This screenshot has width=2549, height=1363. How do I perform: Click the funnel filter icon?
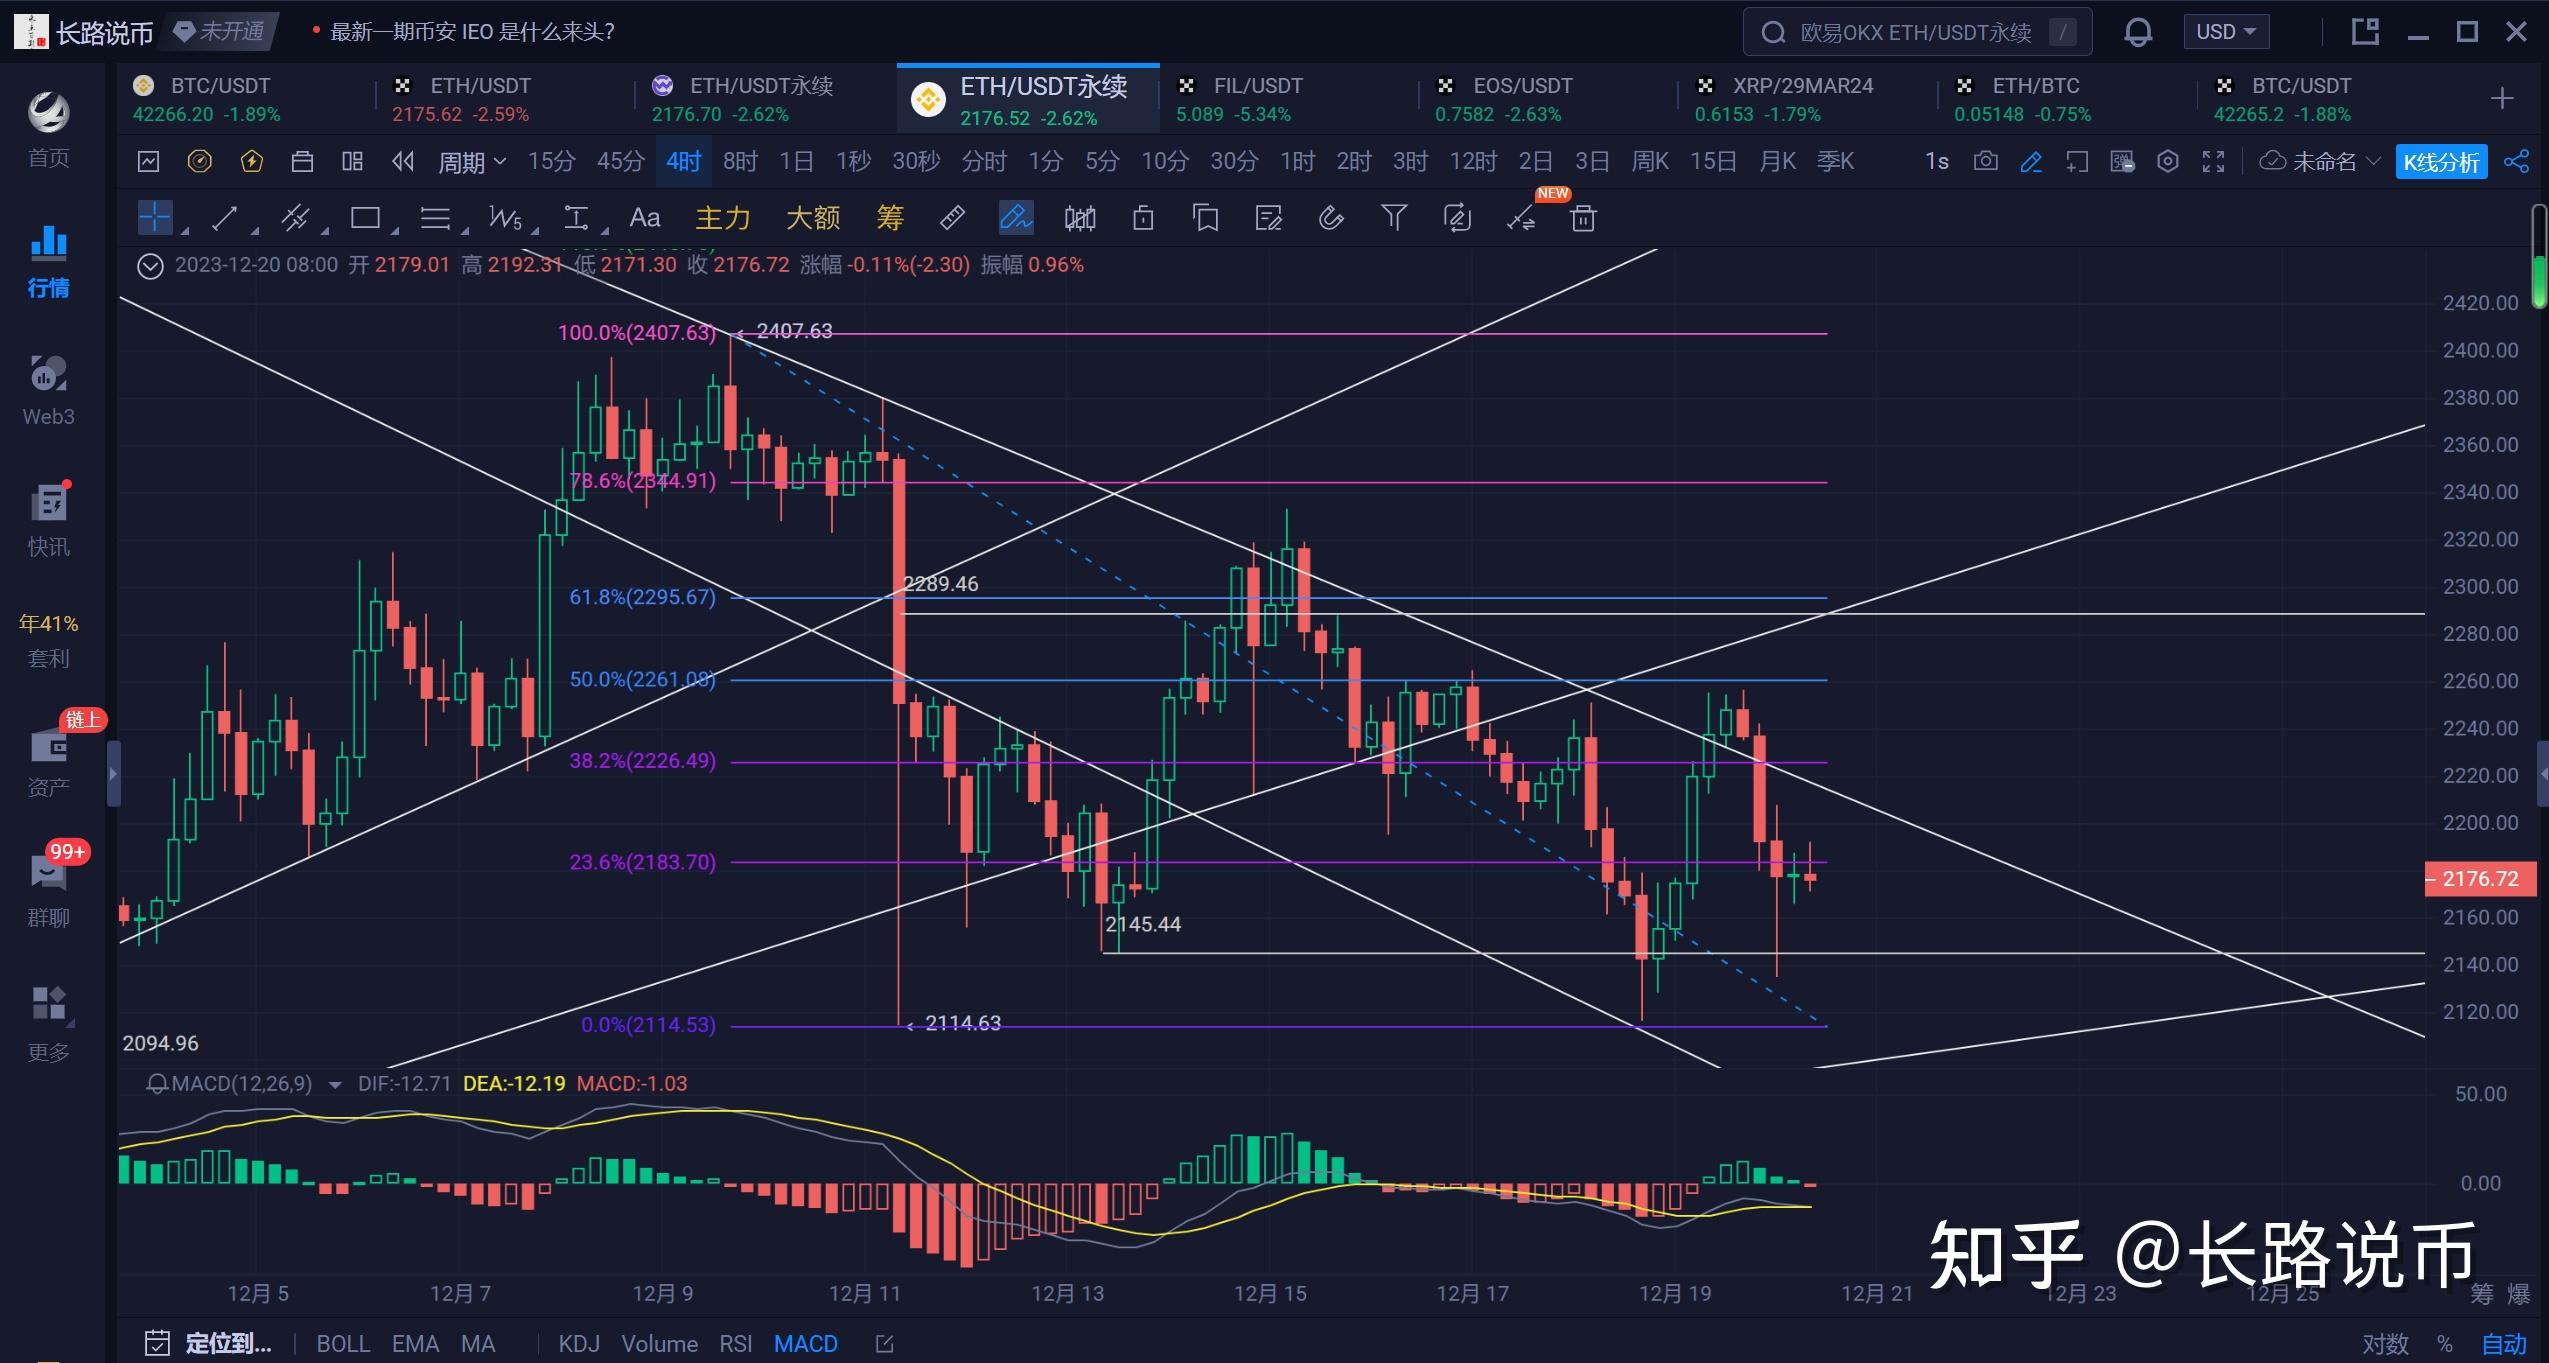[x=1394, y=217]
